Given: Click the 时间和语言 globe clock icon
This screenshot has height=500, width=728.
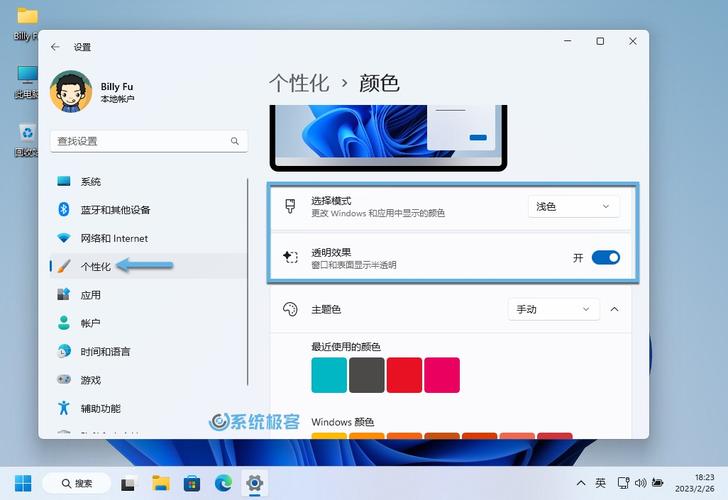Looking at the screenshot, I should click(x=64, y=351).
